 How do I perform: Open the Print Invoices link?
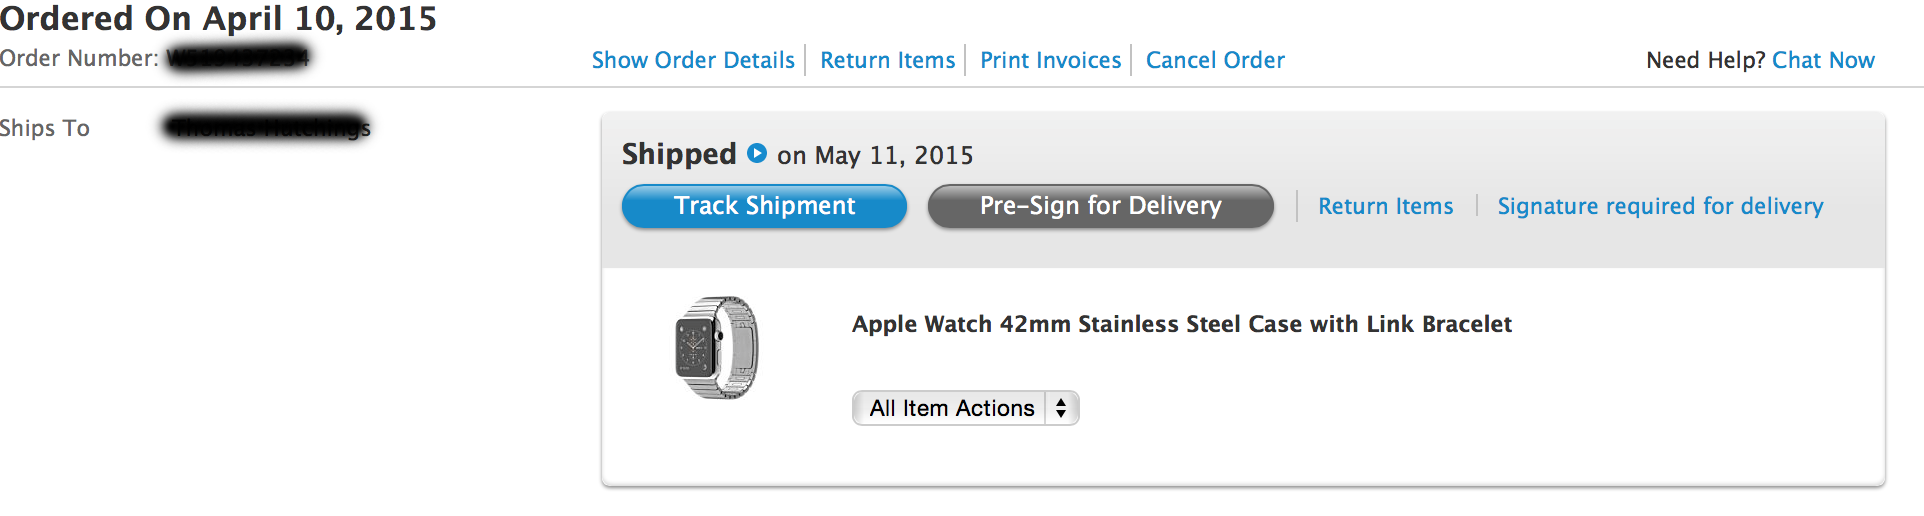click(x=1050, y=60)
